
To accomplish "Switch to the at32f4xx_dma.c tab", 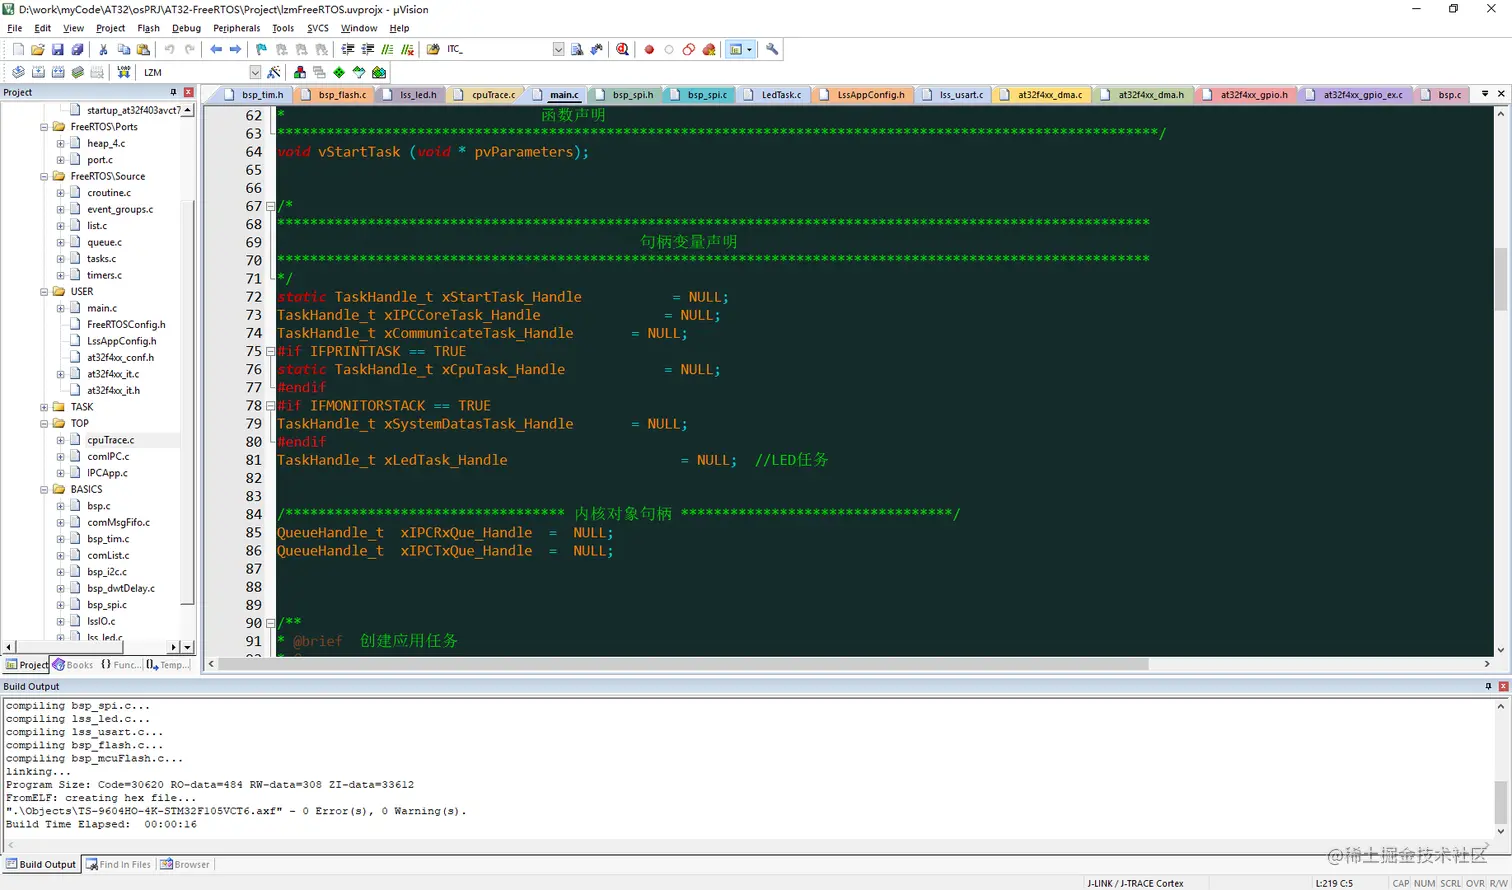I will pyautogui.click(x=1041, y=95).
